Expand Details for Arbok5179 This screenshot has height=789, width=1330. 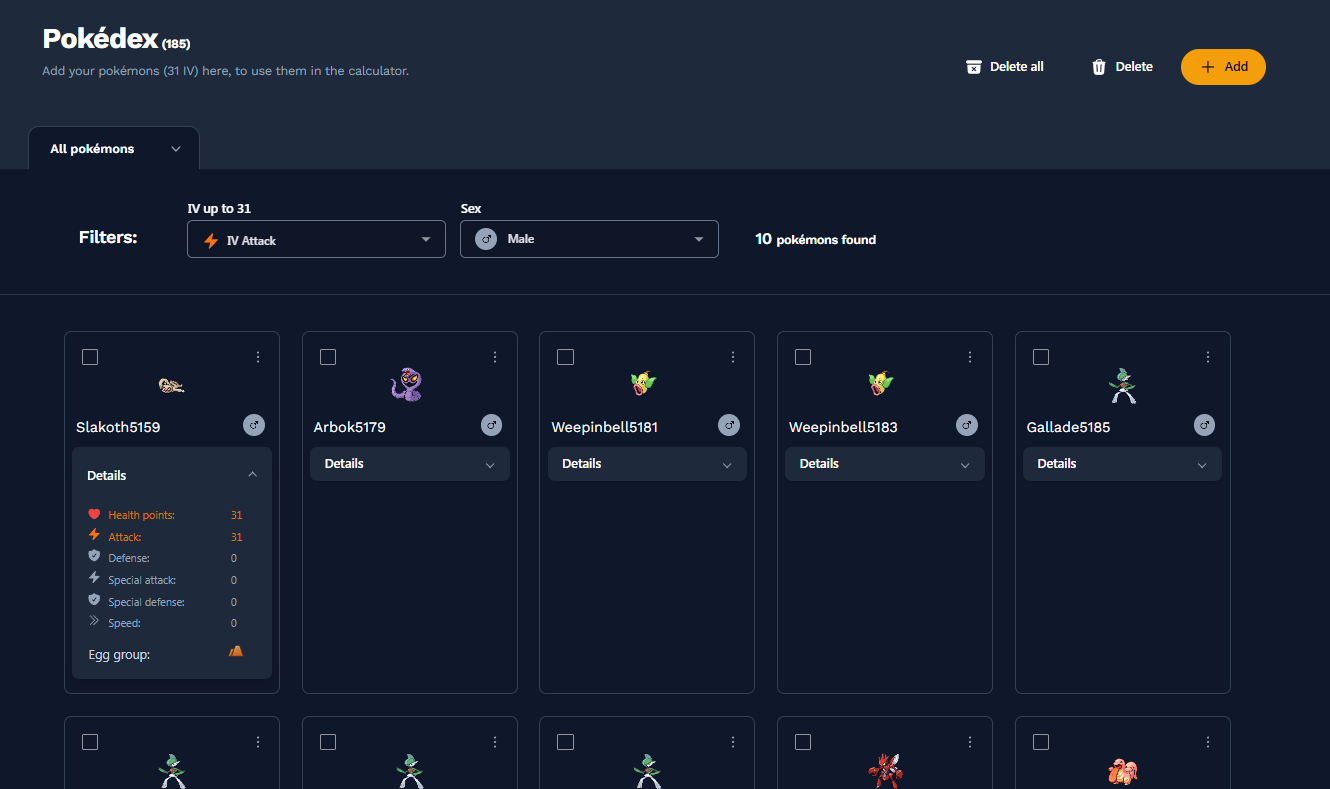pos(410,464)
